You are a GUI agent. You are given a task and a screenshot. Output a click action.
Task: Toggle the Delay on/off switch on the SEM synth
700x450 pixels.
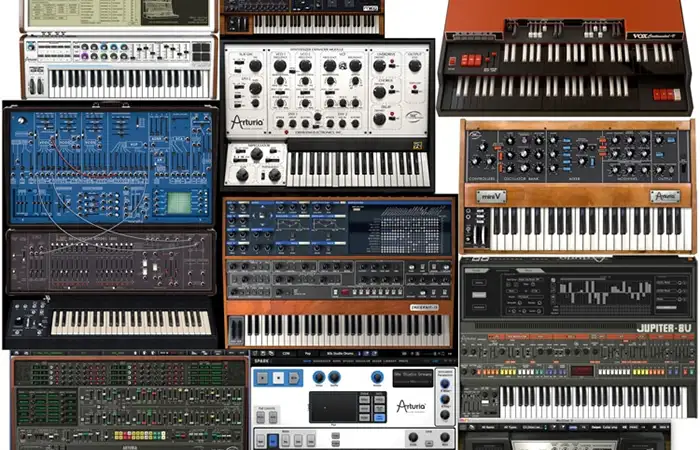393,117
